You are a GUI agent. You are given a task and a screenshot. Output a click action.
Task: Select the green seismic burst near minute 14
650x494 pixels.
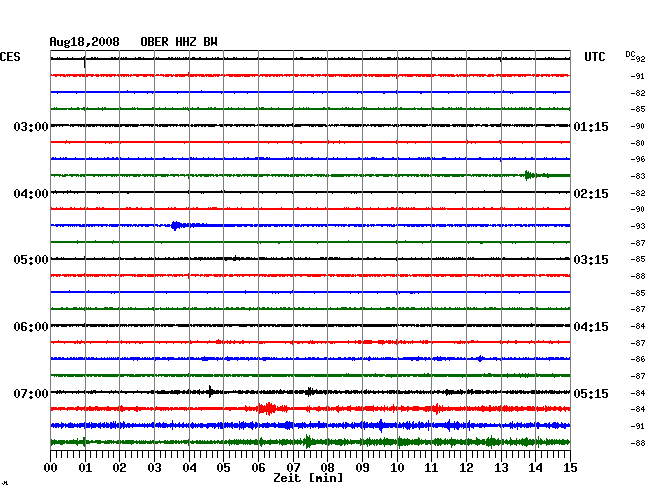[529, 175]
